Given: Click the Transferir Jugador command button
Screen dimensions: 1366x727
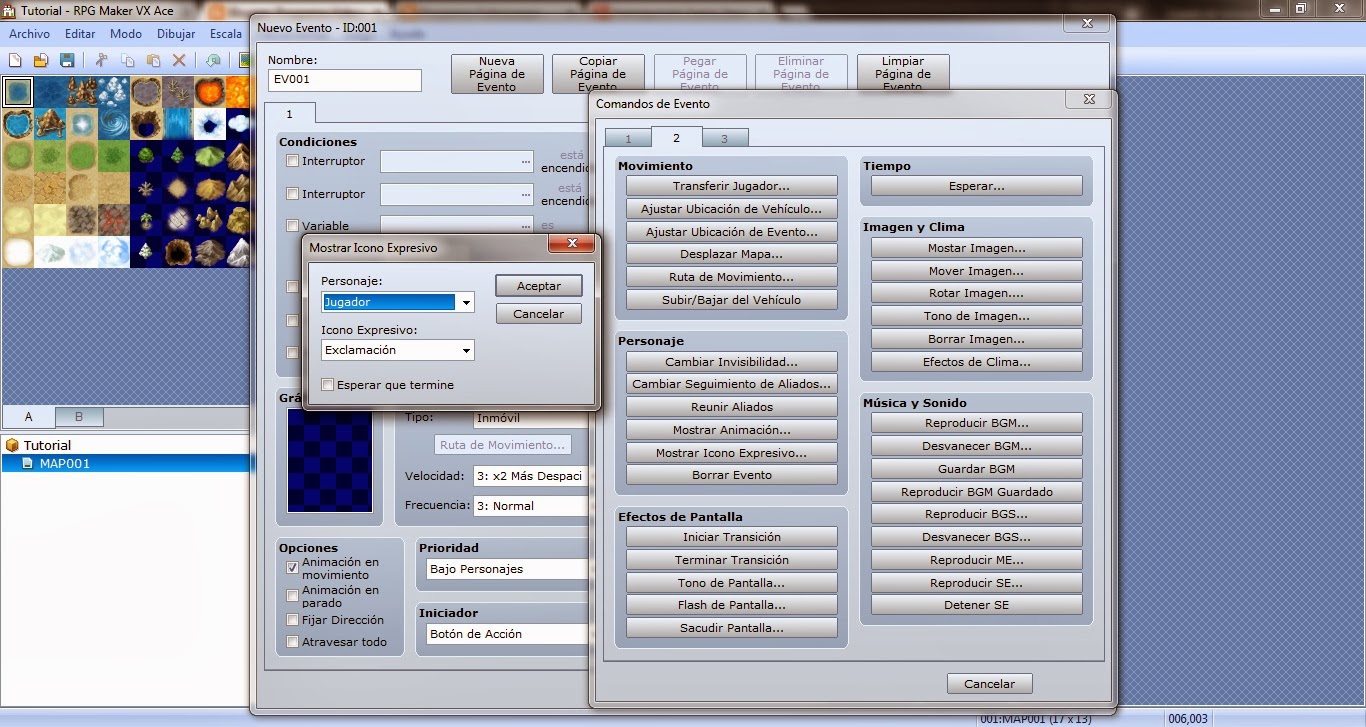Looking at the screenshot, I should pos(731,185).
